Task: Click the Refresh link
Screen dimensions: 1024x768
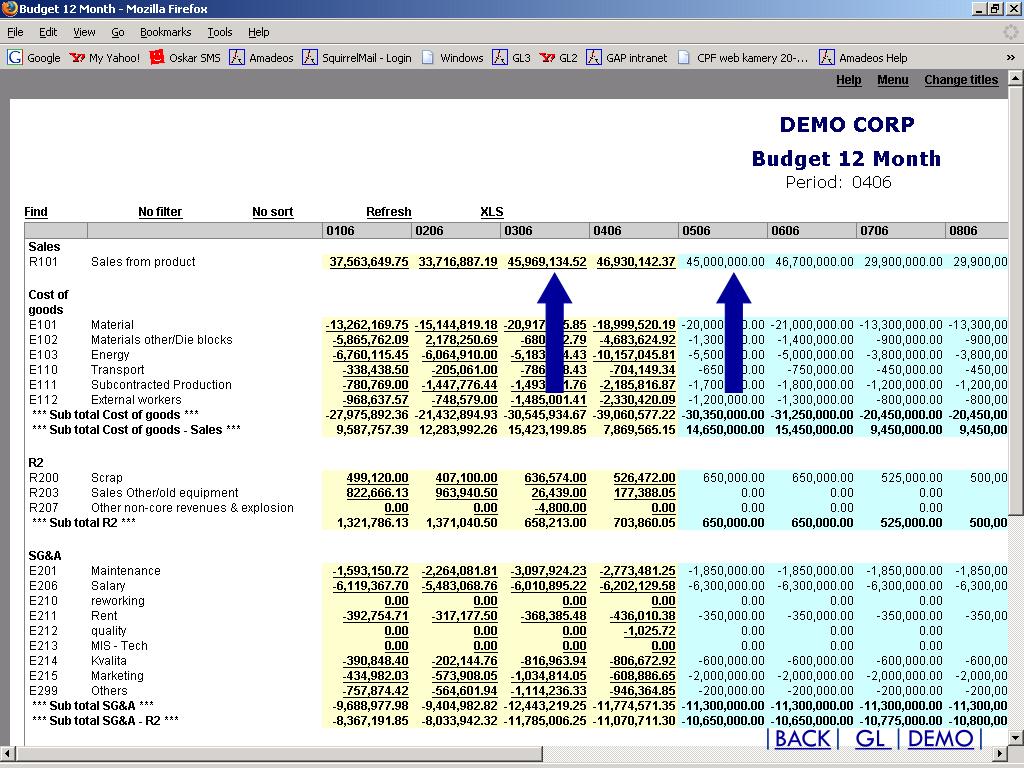Action: pyautogui.click(x=389, y=212)
